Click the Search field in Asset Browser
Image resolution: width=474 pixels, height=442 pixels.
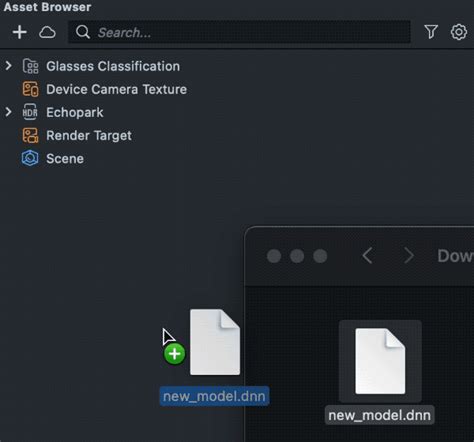point(239,32)
